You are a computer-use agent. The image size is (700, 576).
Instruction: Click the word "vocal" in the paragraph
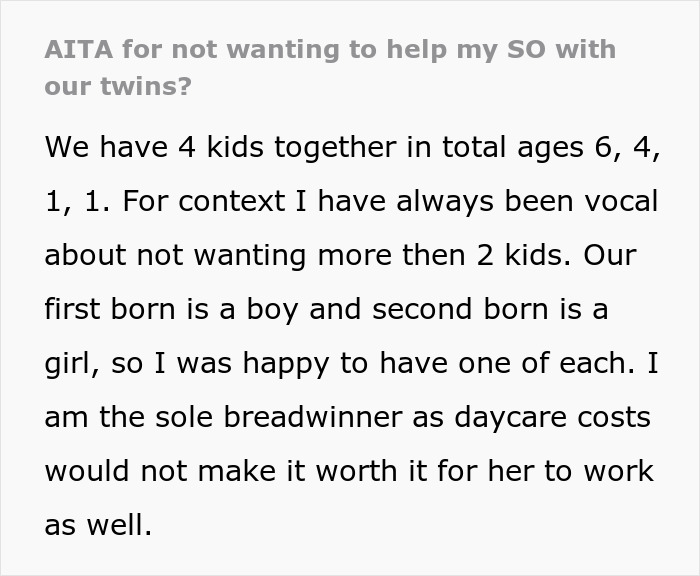coord(614,201)
